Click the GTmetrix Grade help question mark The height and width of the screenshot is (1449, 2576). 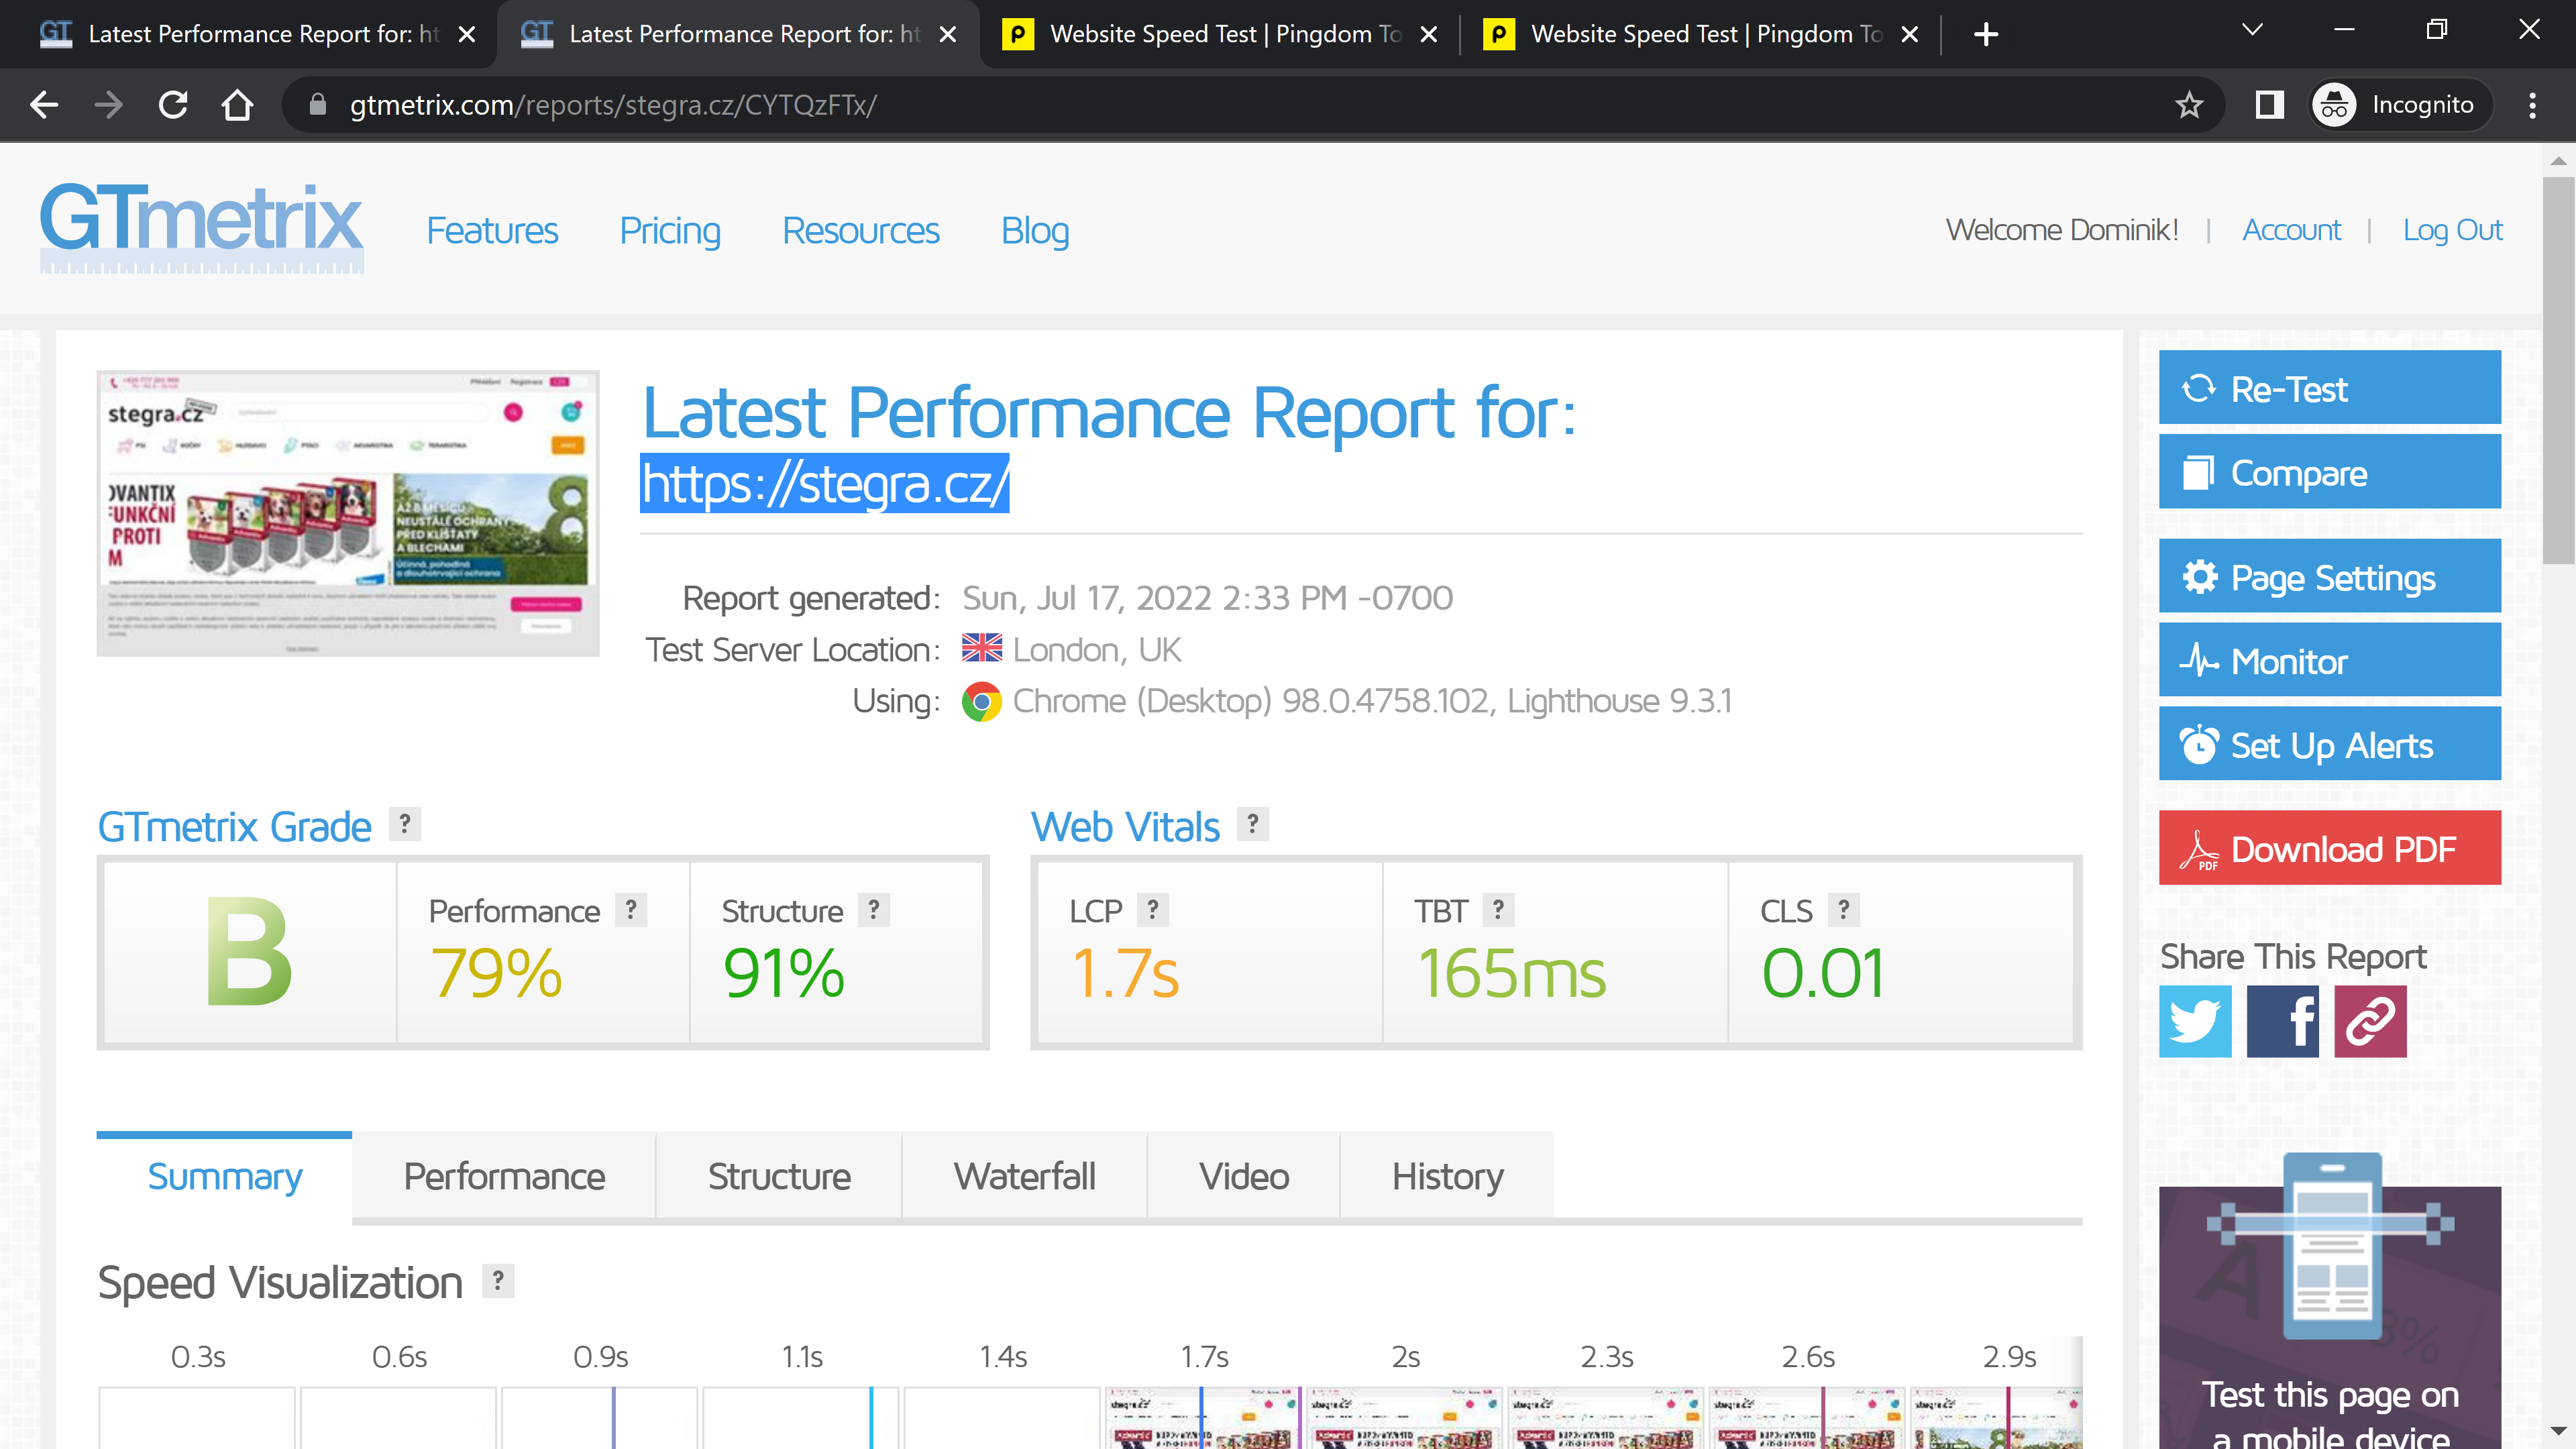point(404,824)
